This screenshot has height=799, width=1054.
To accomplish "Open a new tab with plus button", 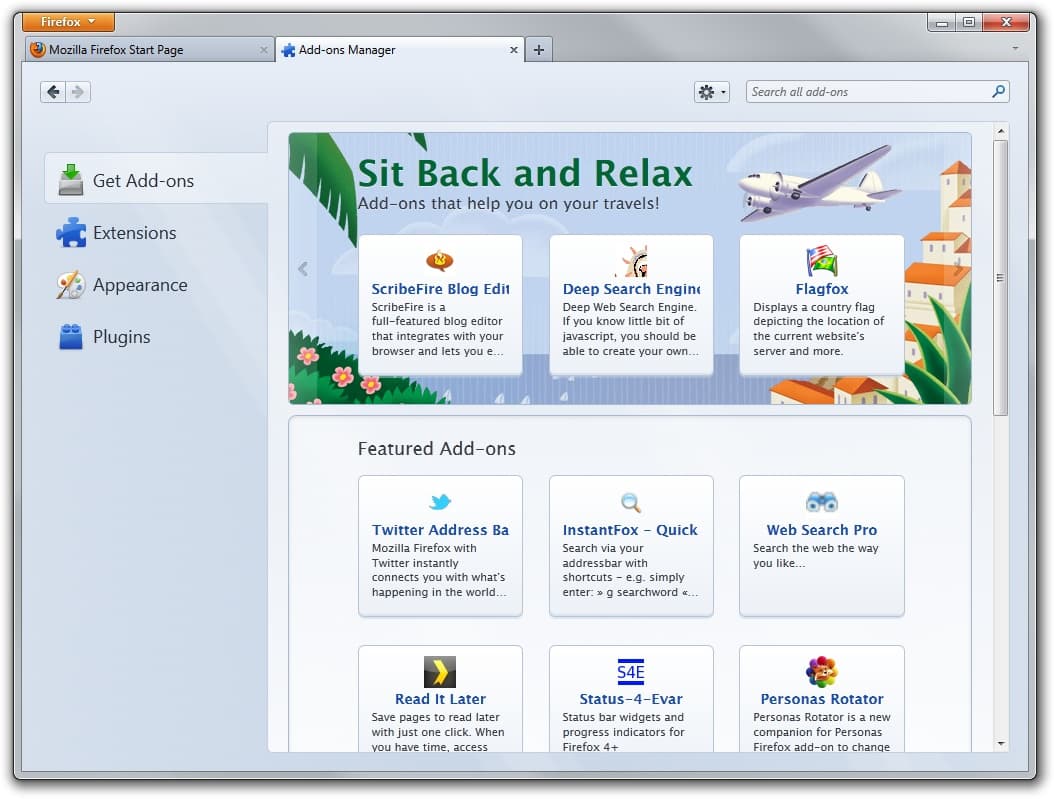I will 539,50.
